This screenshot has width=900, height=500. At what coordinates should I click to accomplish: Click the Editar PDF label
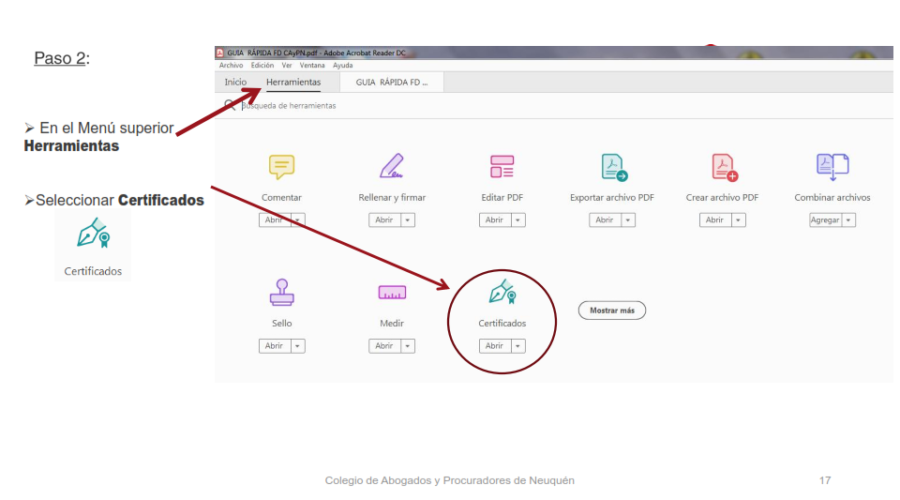pos(502,197)
